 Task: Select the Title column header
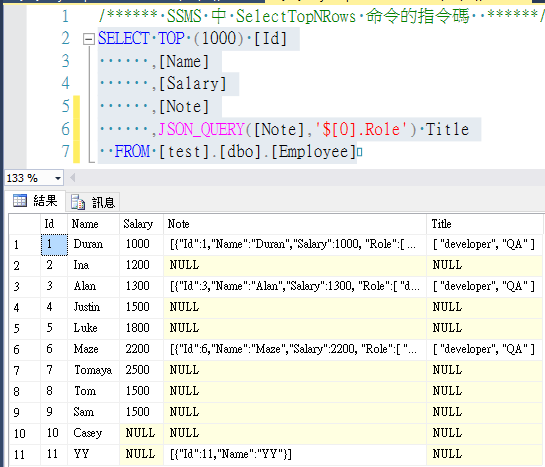(484, 224)
